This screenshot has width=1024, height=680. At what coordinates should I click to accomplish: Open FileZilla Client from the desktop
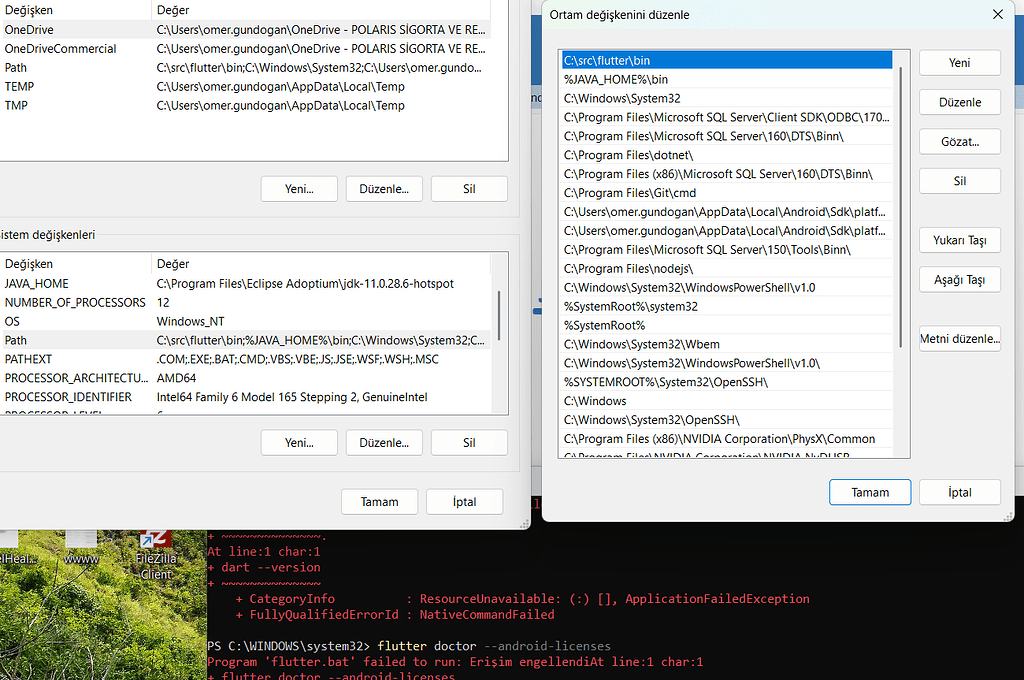(155, 547)
